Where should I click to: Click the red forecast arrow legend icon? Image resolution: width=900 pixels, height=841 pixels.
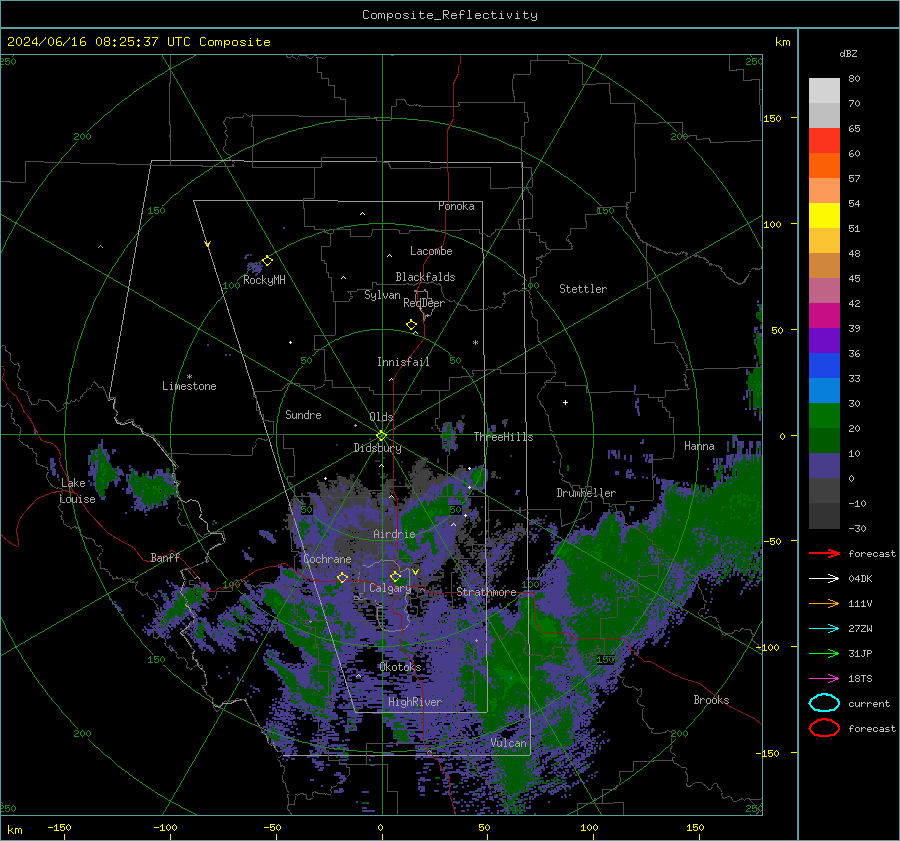click(824, 553)
